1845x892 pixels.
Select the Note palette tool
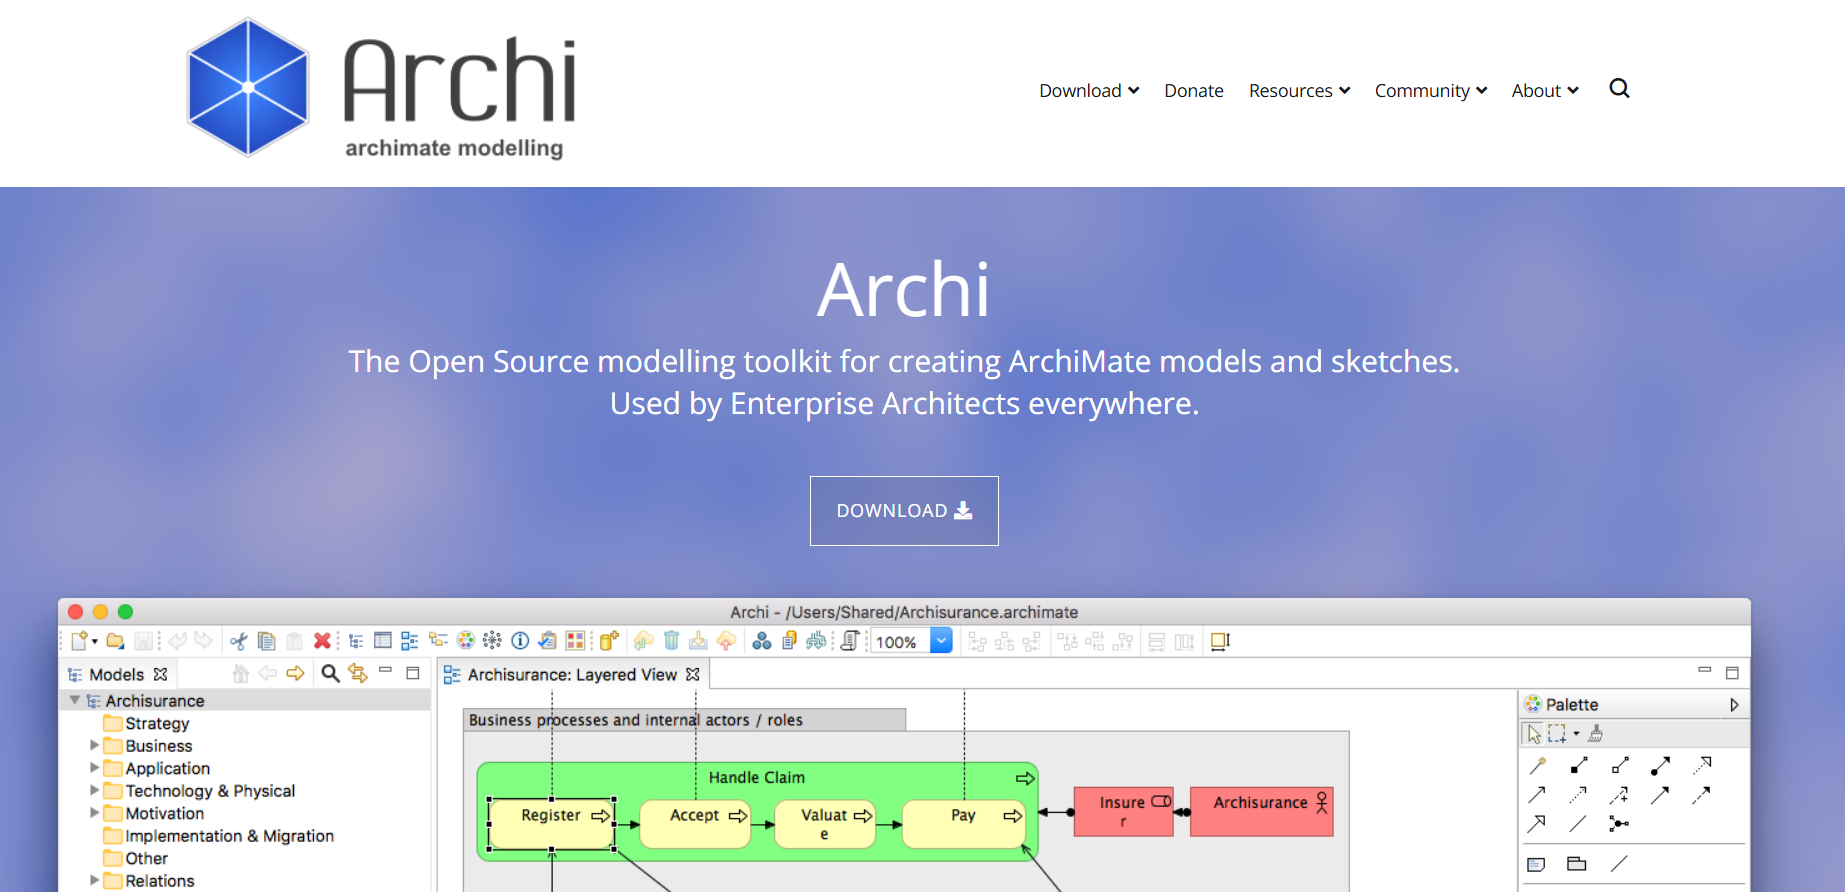[1537, 864]
